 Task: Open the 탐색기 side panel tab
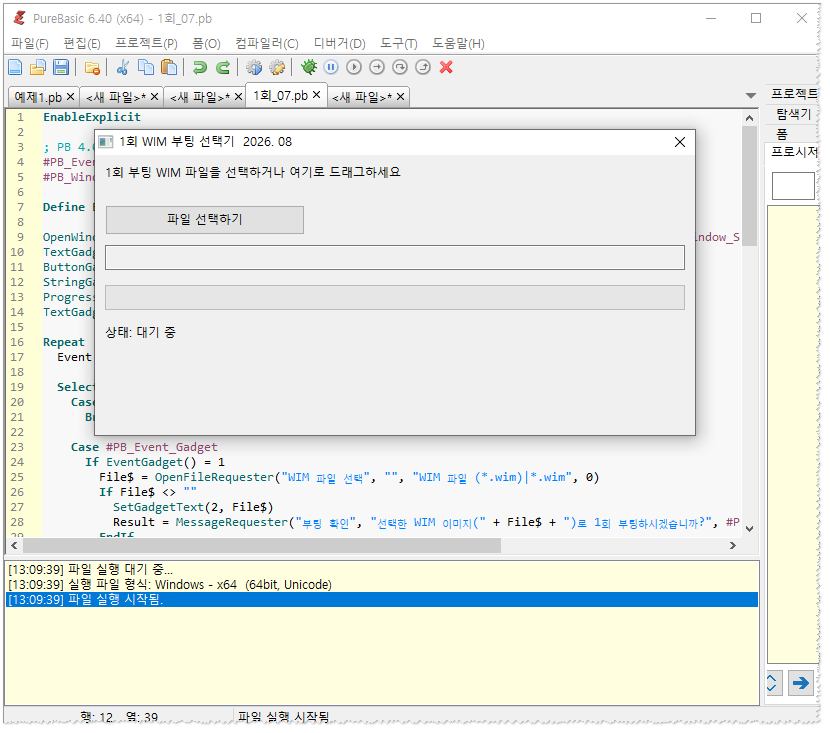click(x=794, y=114)
